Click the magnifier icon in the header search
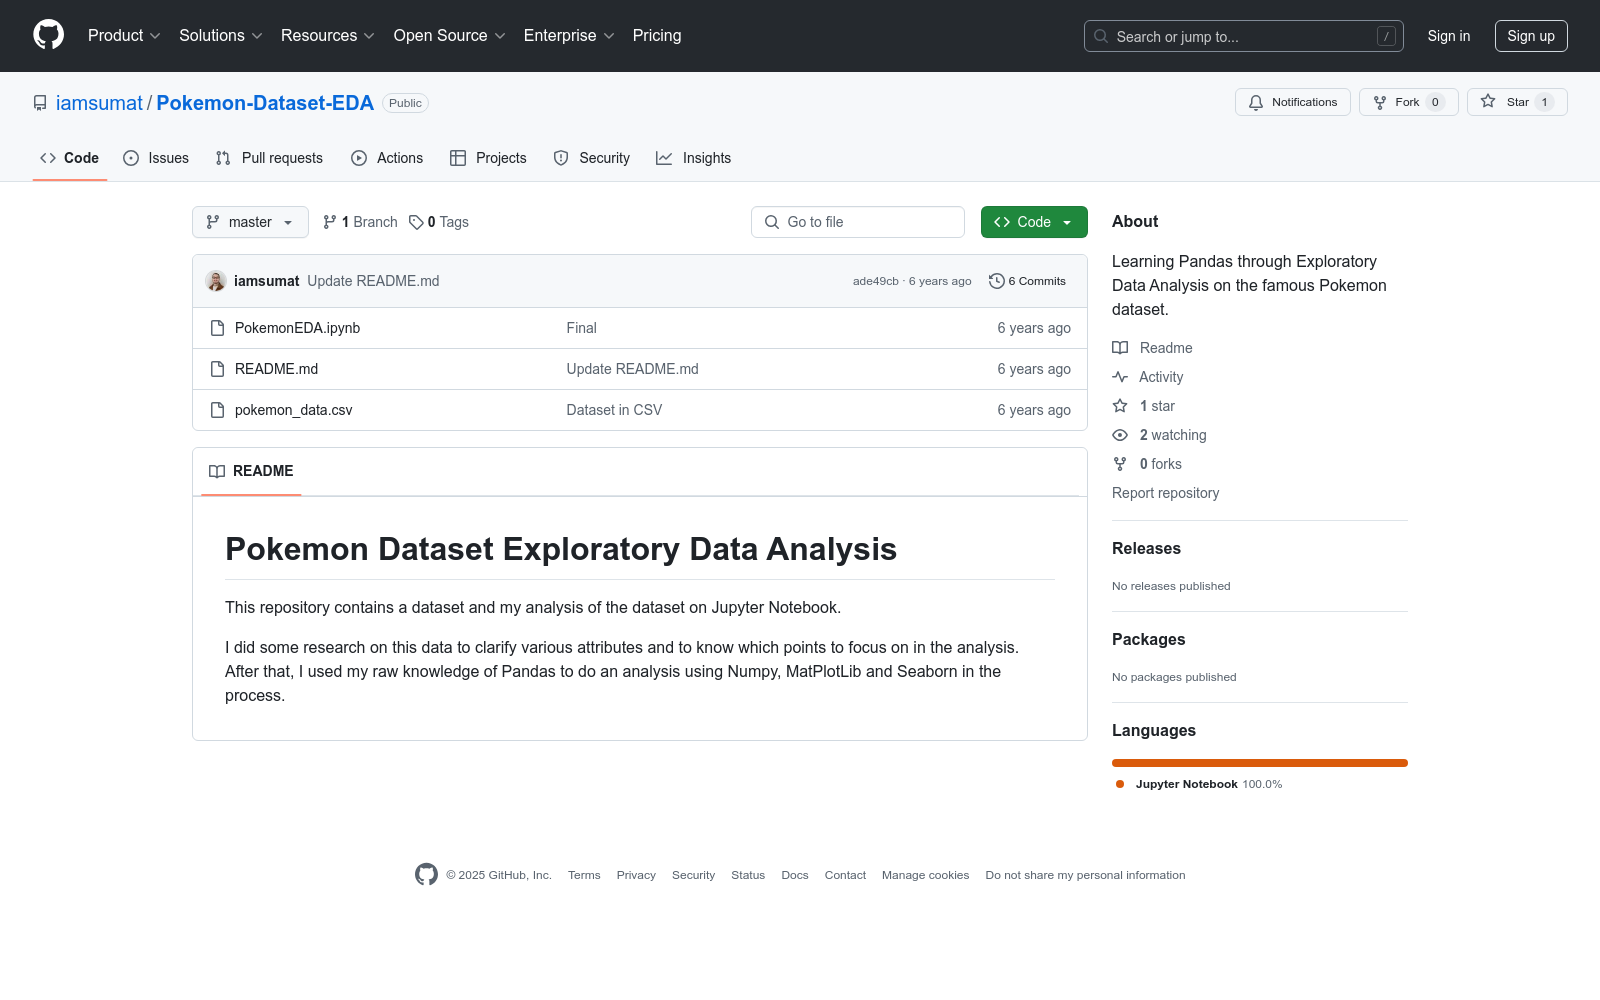The image size is (1600, 1000). (1101, 36)
